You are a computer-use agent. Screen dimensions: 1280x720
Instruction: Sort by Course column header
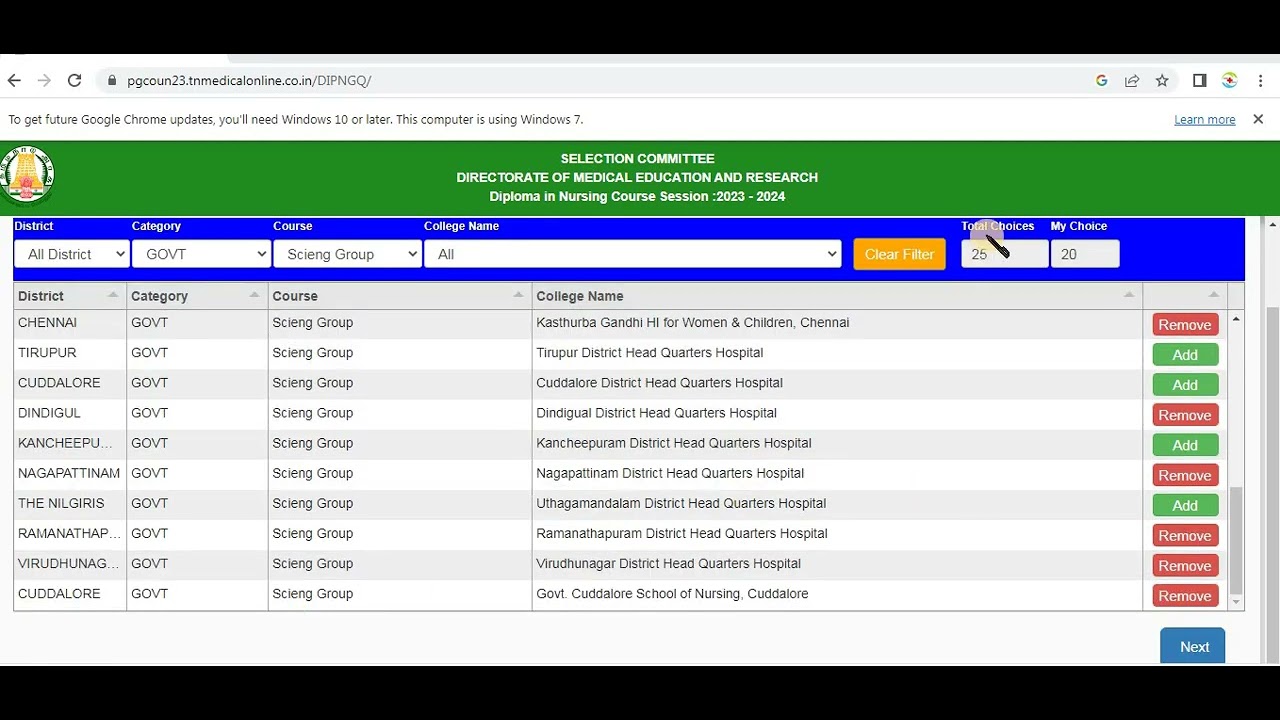[400, 296]
